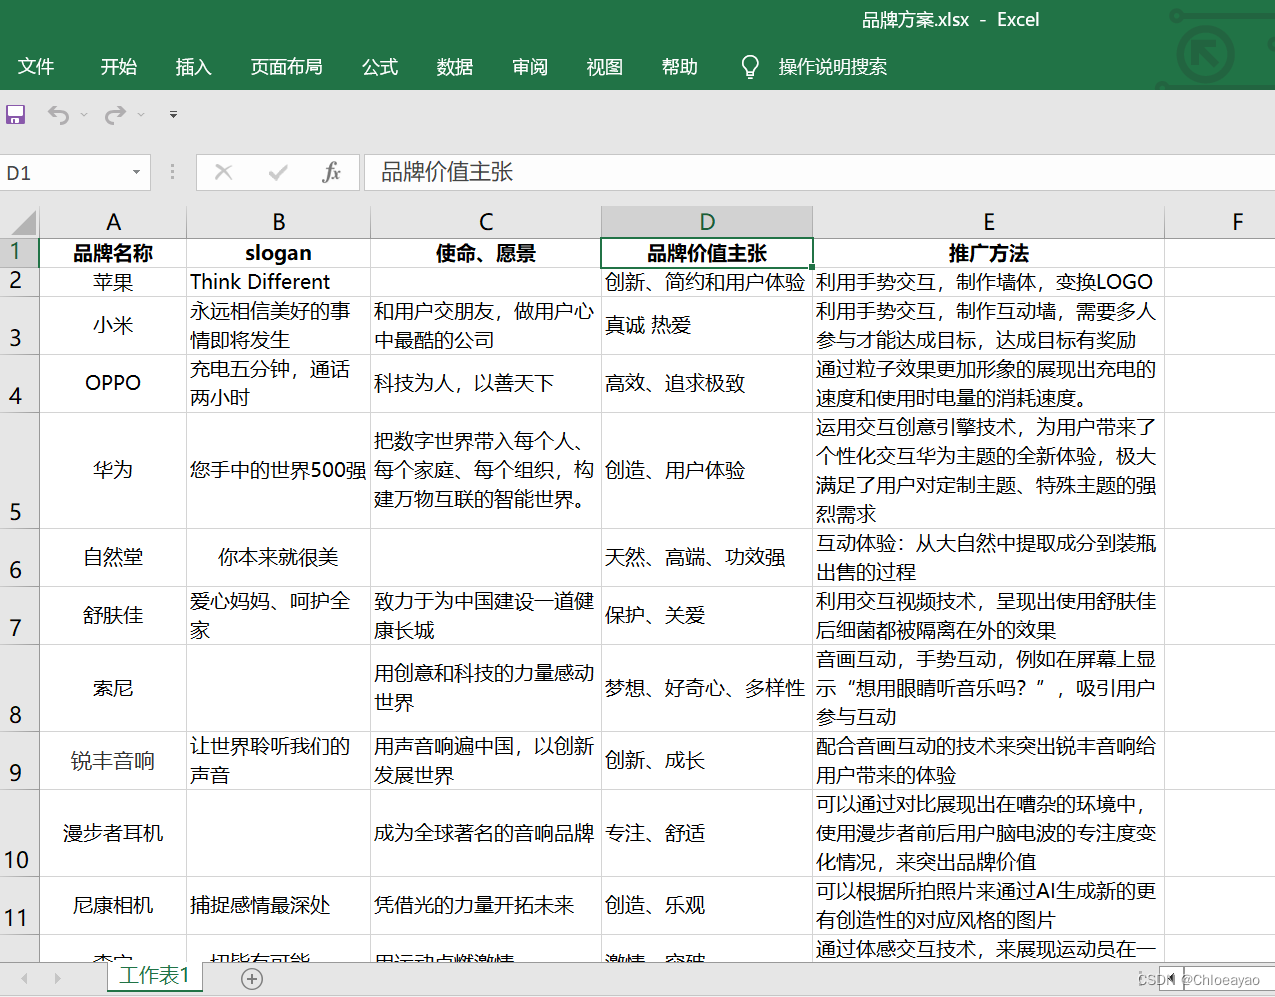Open the 数据 ribbon tab

(455, 67)
